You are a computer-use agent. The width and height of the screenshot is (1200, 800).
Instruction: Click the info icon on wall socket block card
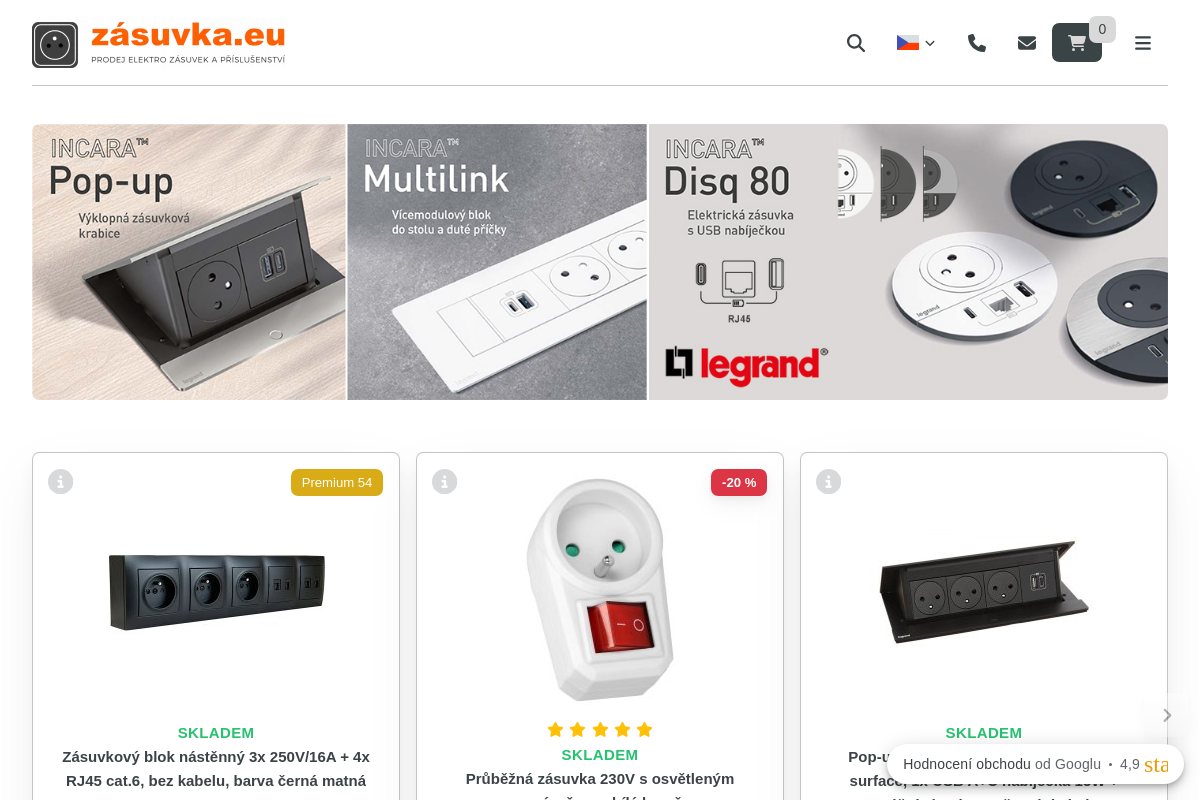pyautogui.click(x=61, y=482)
